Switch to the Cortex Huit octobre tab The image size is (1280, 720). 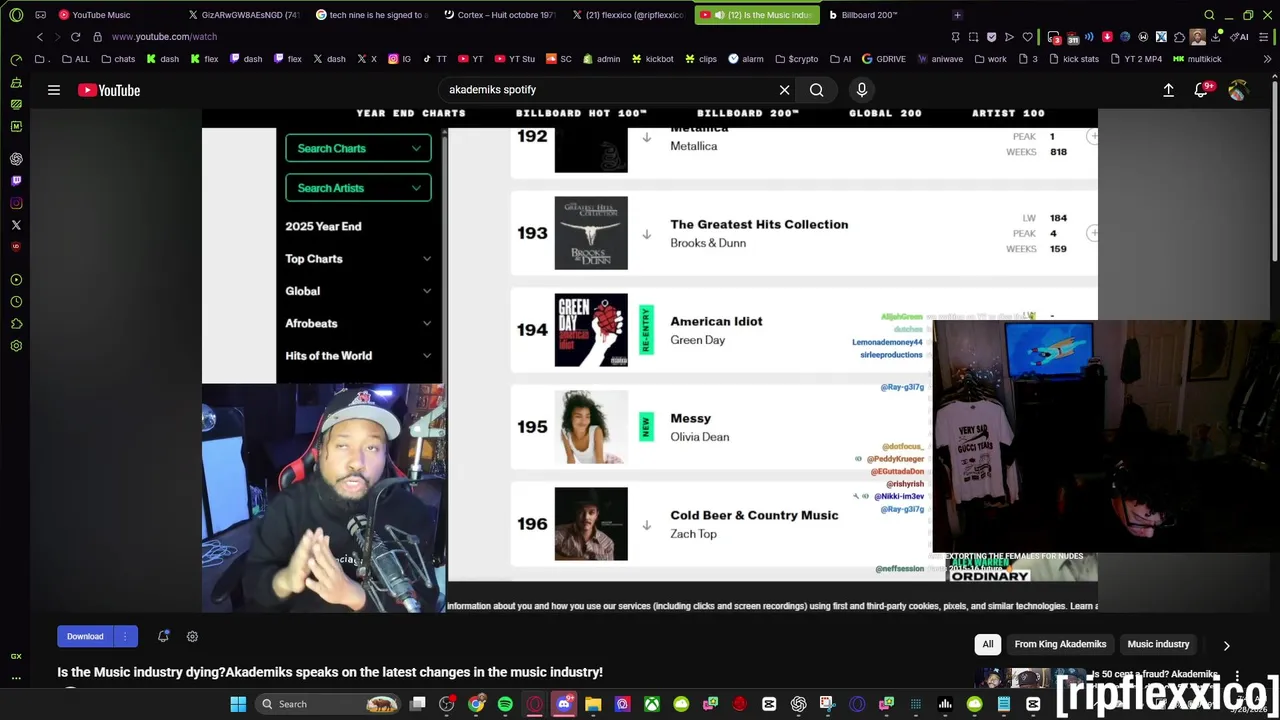tap(499, 15)
